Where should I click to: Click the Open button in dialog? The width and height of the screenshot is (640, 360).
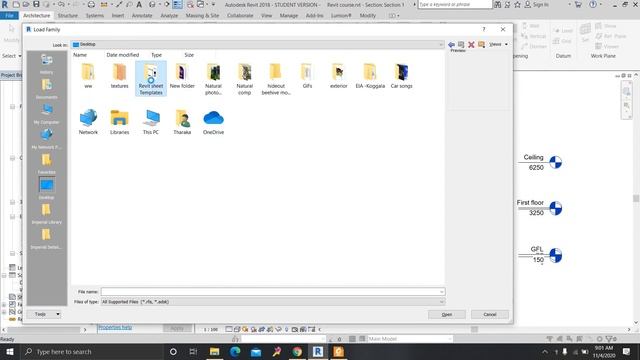pyautogui.click(x=447, y=314)
